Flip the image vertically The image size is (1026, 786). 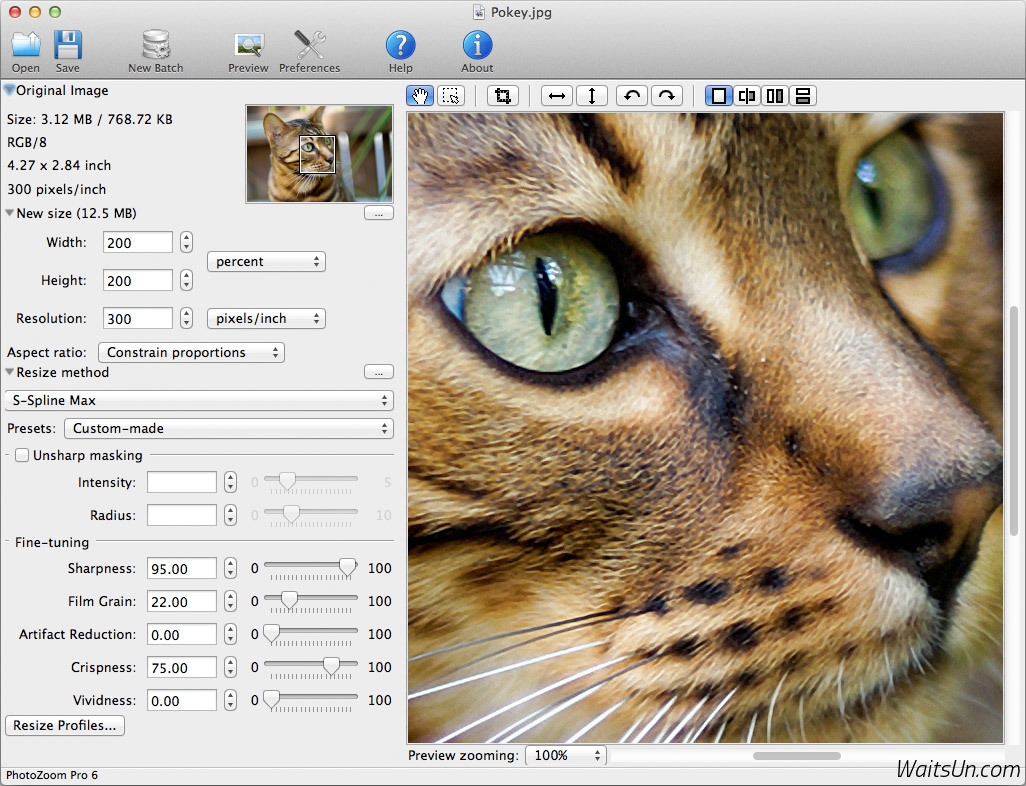point(590,95)
